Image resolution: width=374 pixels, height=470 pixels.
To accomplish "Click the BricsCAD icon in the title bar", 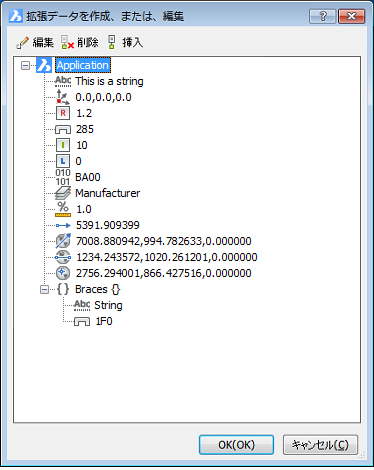I will click(15, 16).
